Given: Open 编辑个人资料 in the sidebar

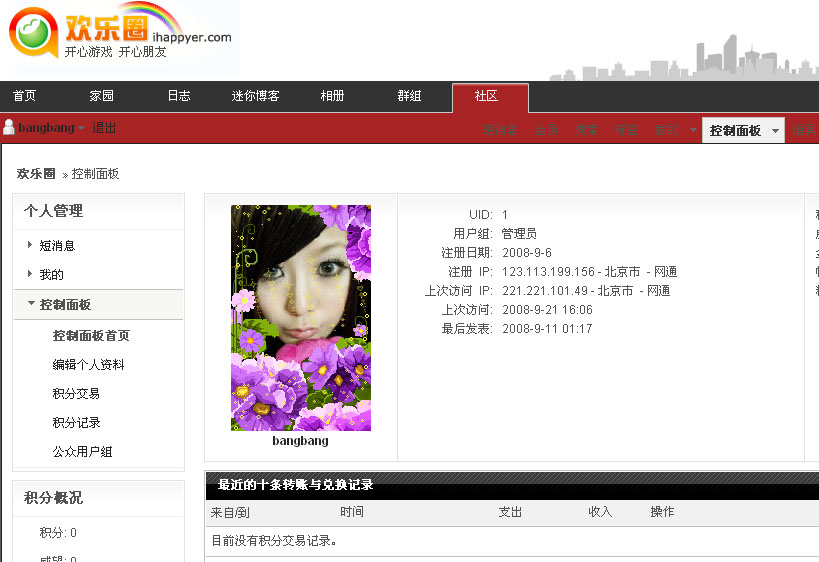Looking at the screenshot, I should click(x=88, y=365).
